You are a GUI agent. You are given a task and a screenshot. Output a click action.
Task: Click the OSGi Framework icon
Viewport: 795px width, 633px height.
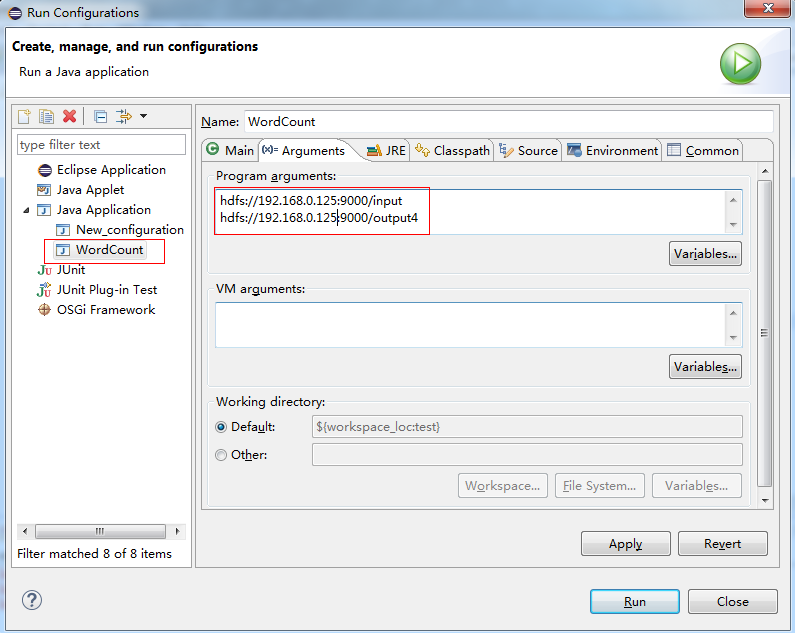point(45,309)
